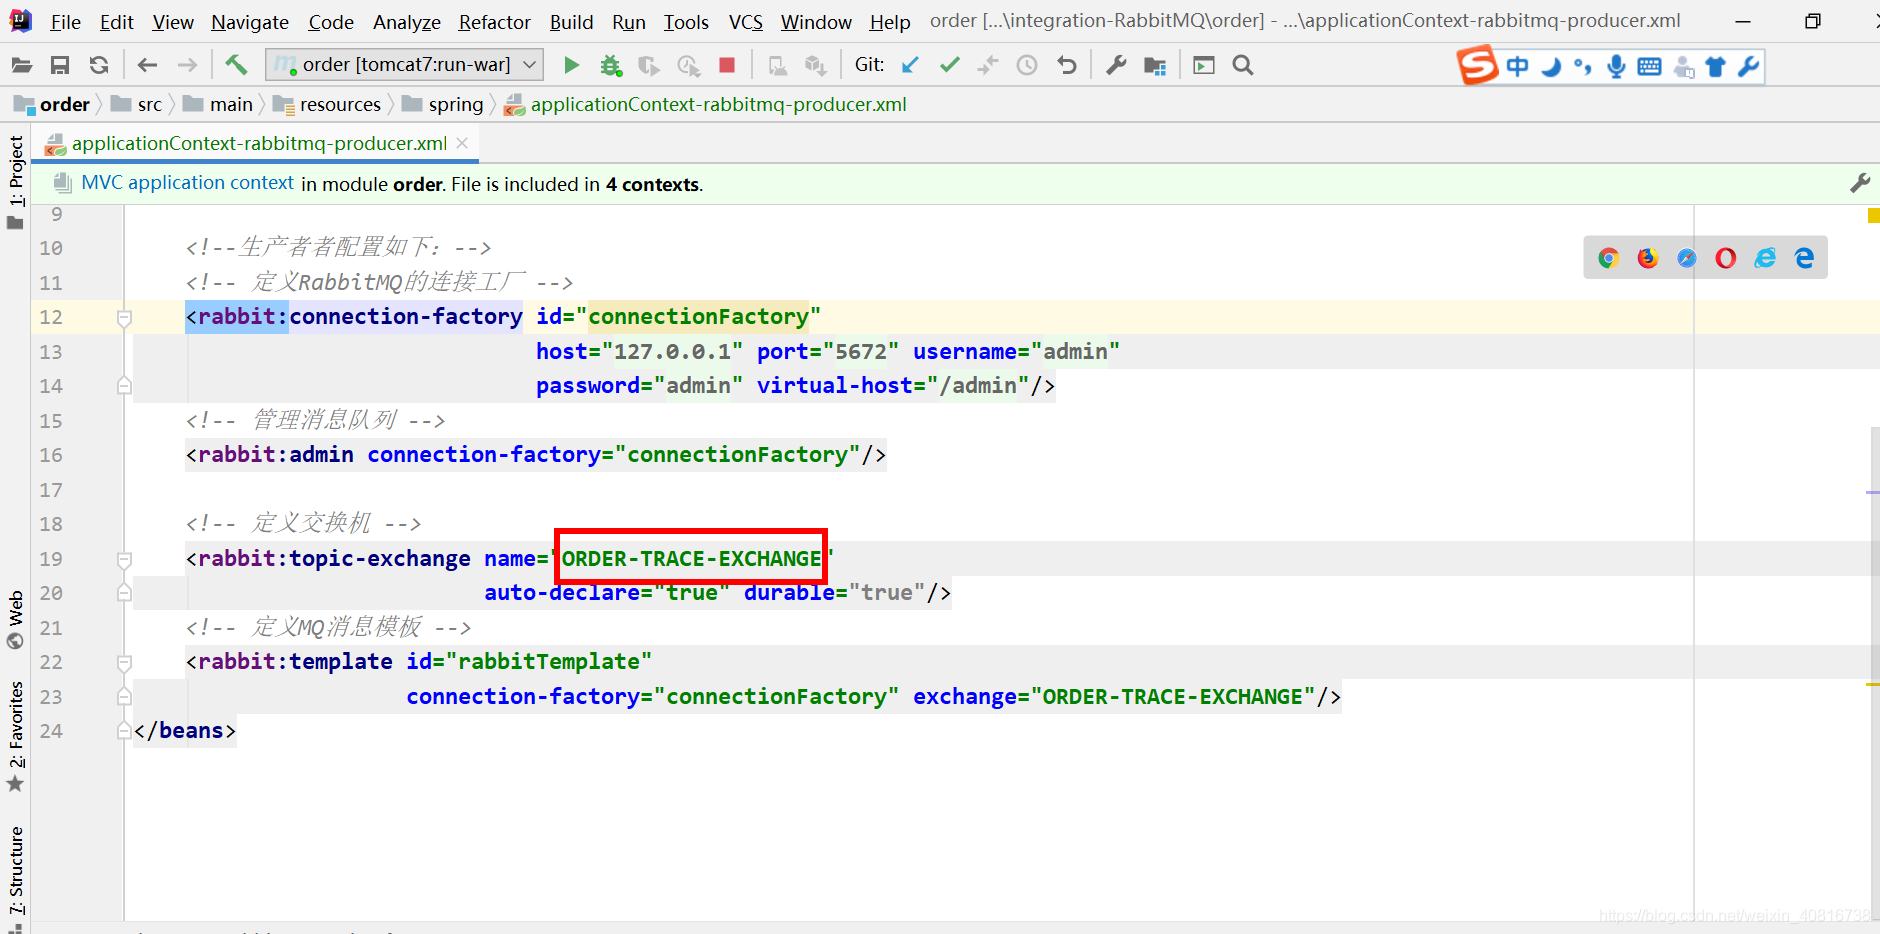This screenshot has width=1880, height=934.
Task: Click Sogou voice input microphone
Action: pyautogui.click(x=1616, y=66)
